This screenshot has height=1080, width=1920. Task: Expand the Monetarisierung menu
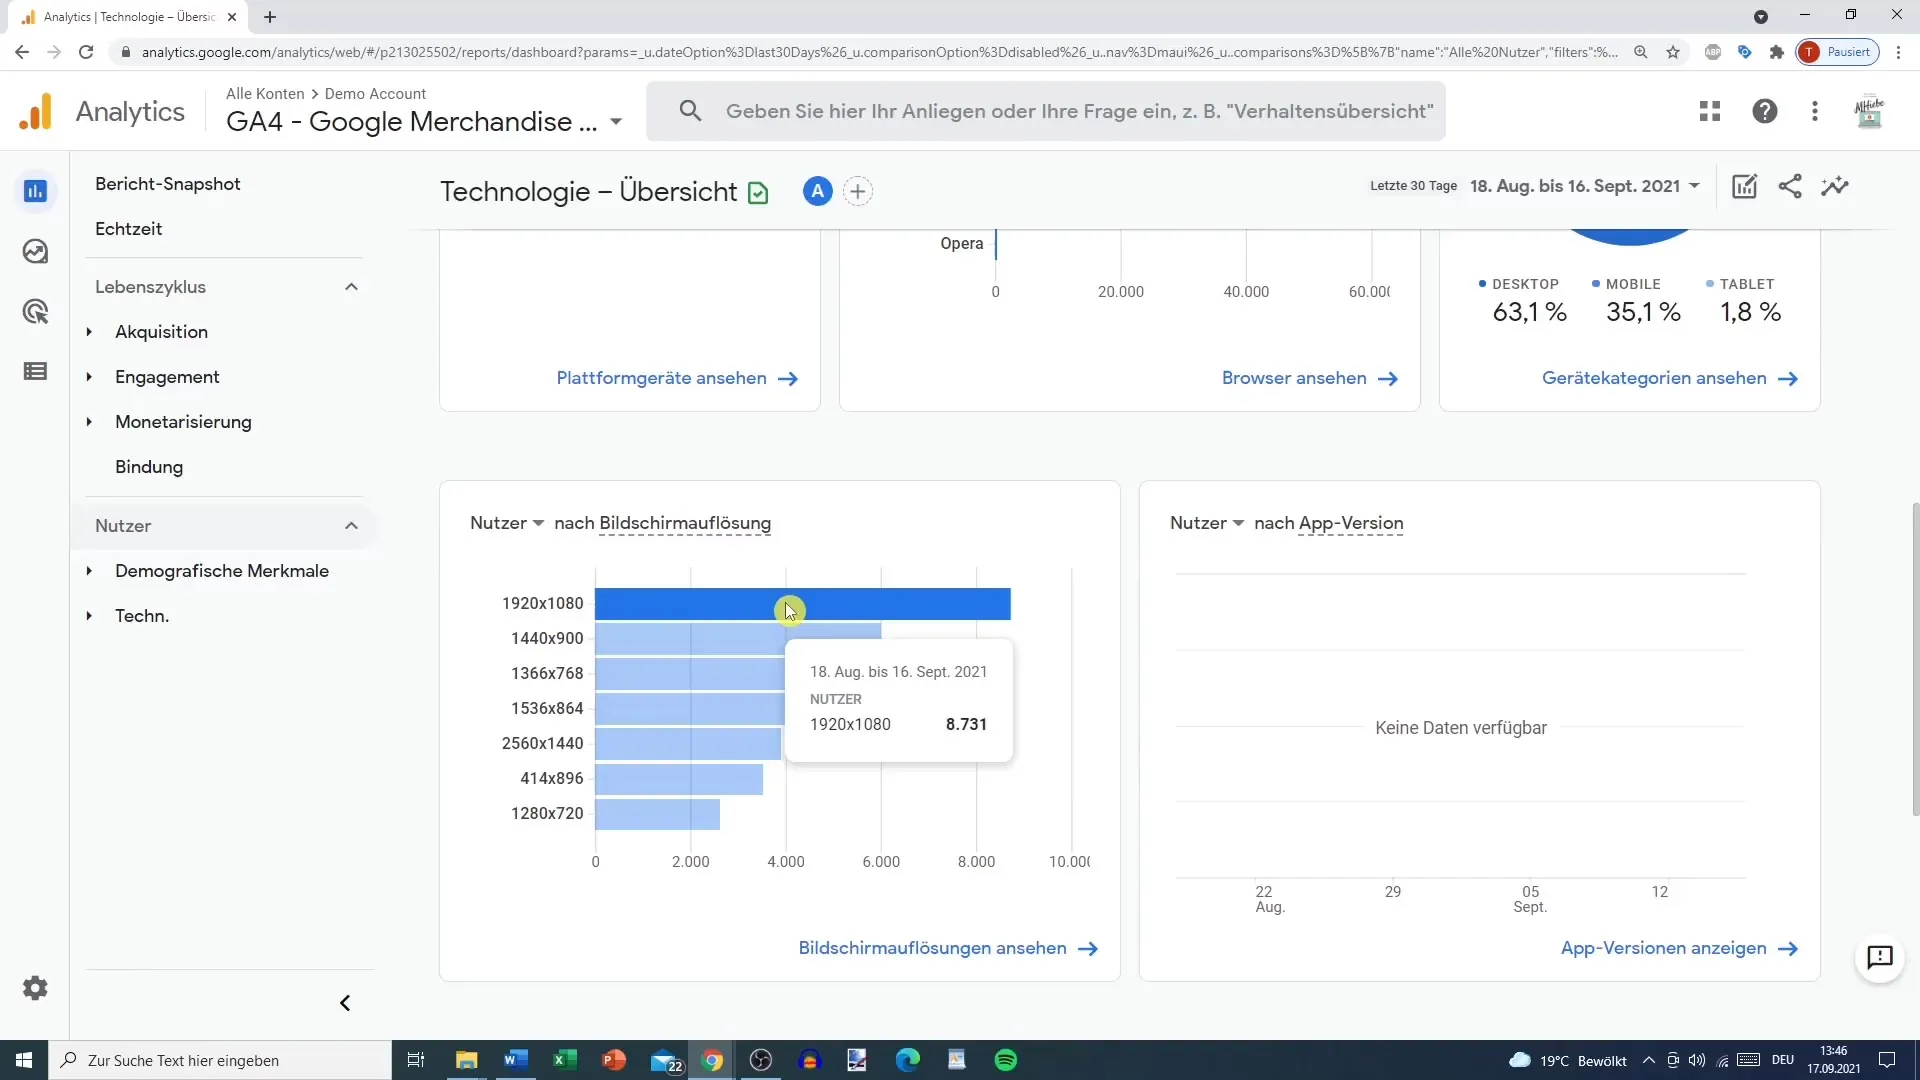[89, 422]
